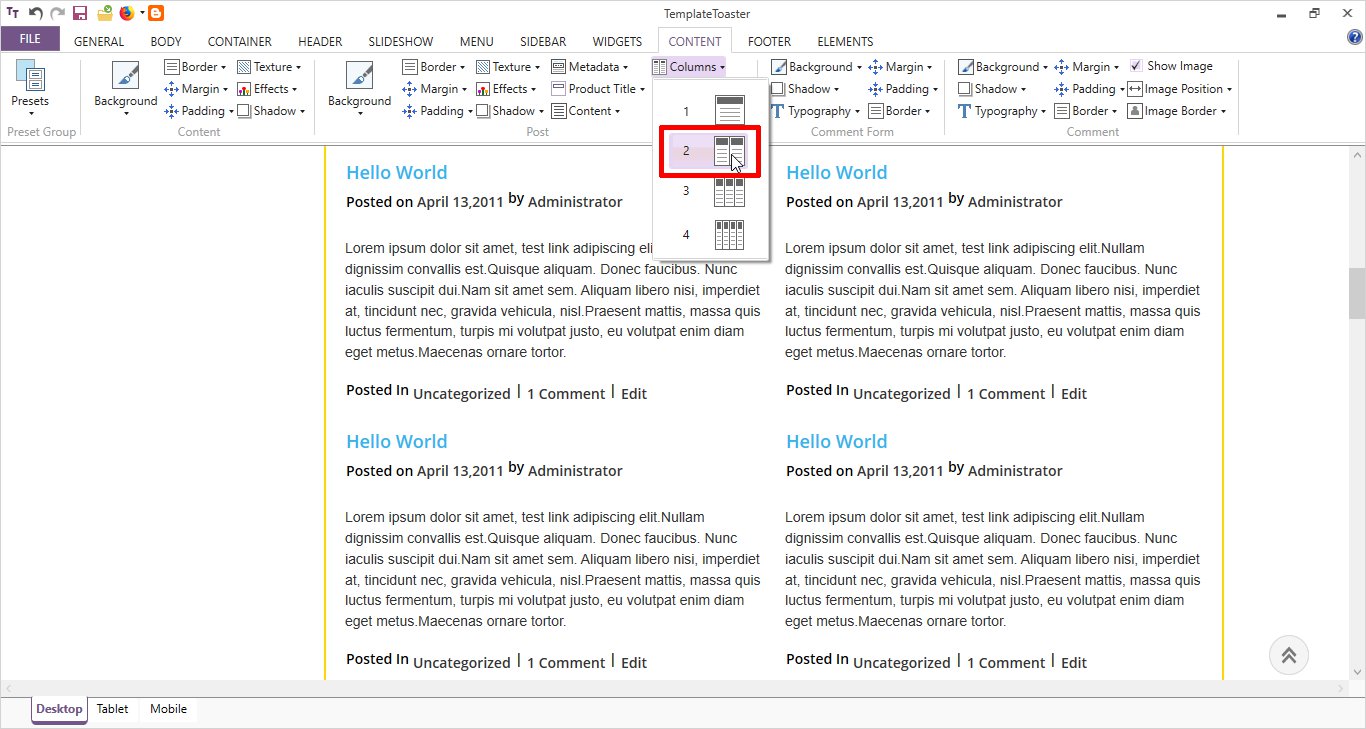Toggle Shadow in the Content group

[x=243, y=111]
